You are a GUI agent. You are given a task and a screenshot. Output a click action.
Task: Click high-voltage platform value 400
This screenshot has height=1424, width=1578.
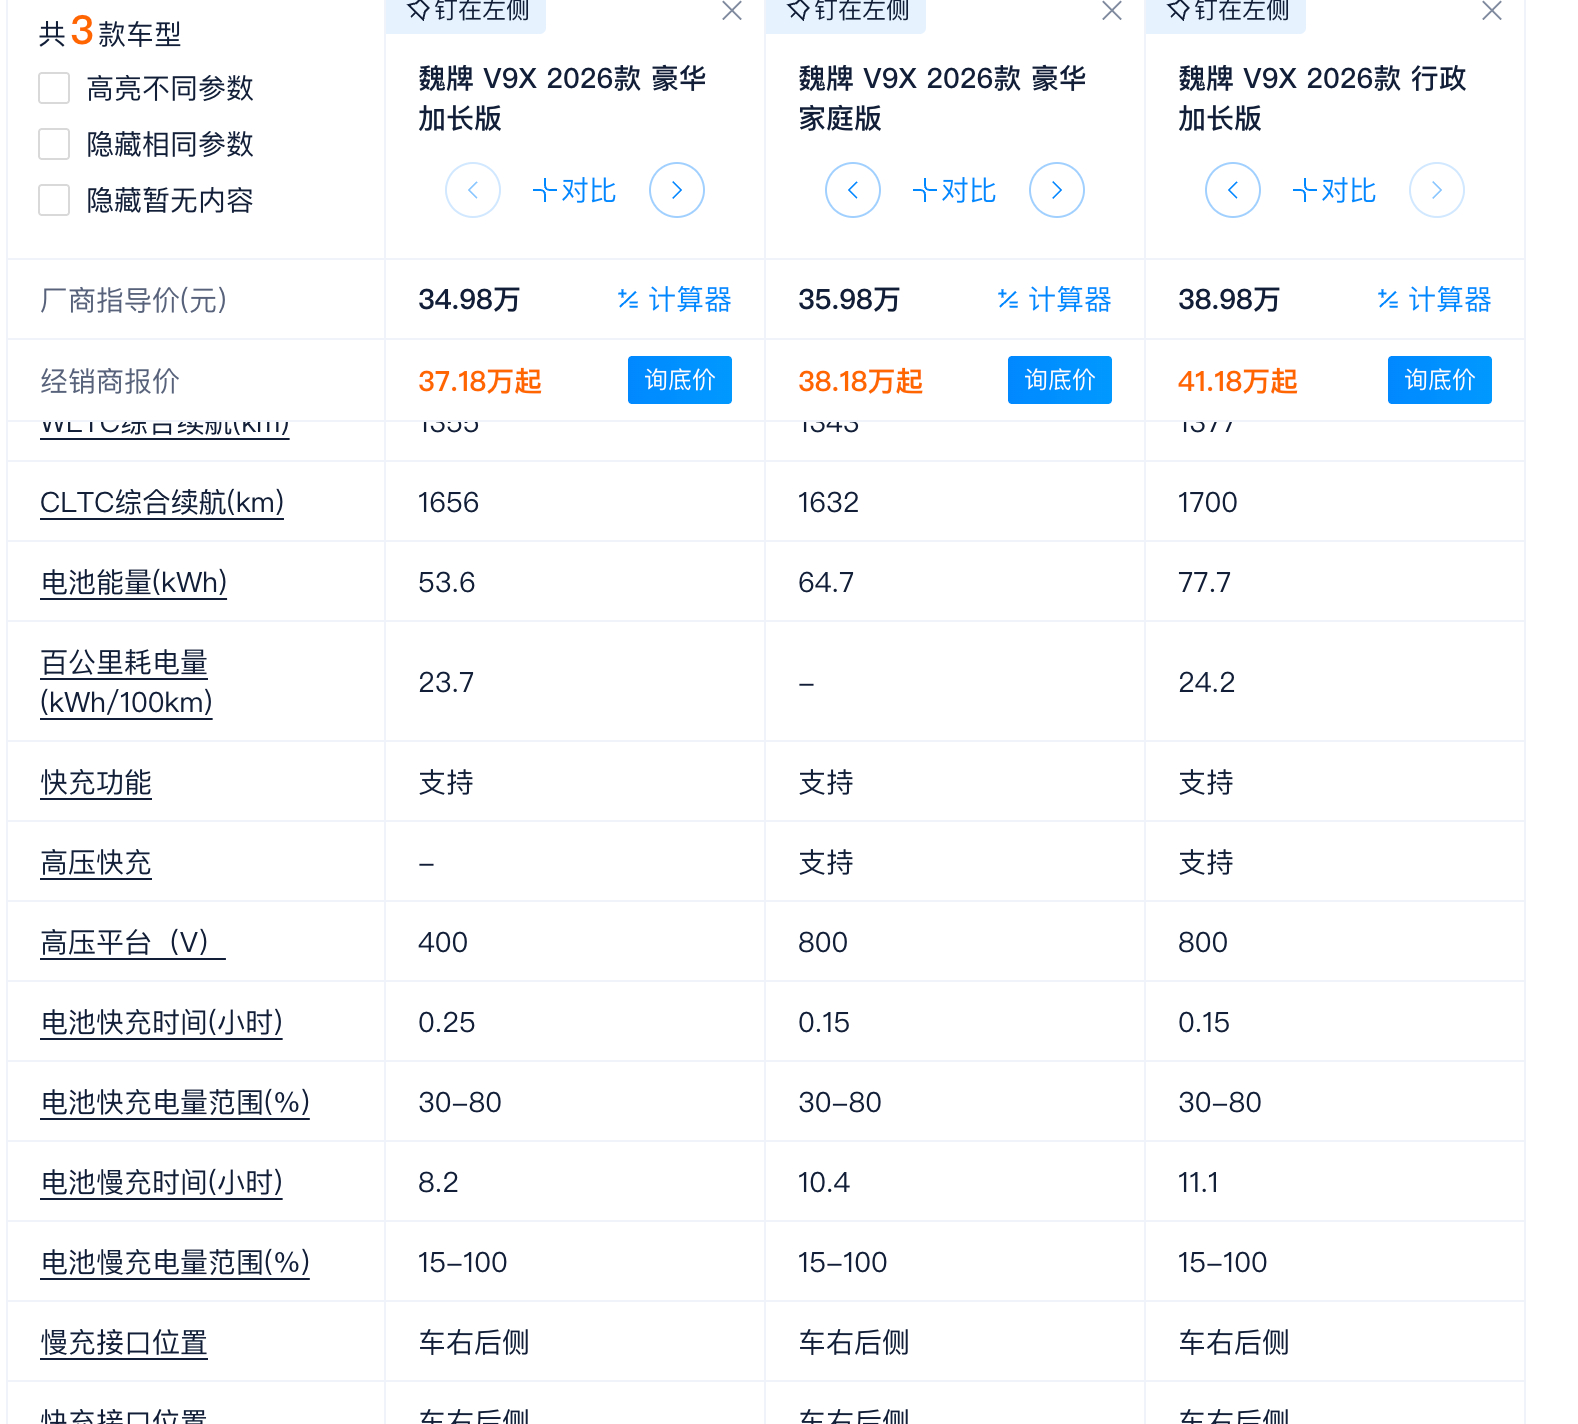(x=443, y=942)
